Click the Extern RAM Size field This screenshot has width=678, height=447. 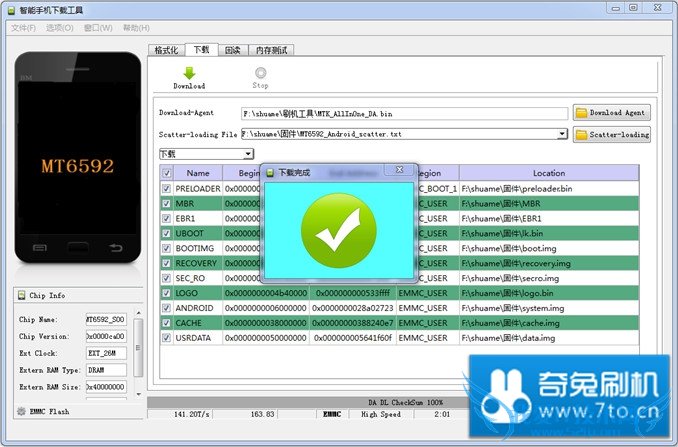point(106,387)
